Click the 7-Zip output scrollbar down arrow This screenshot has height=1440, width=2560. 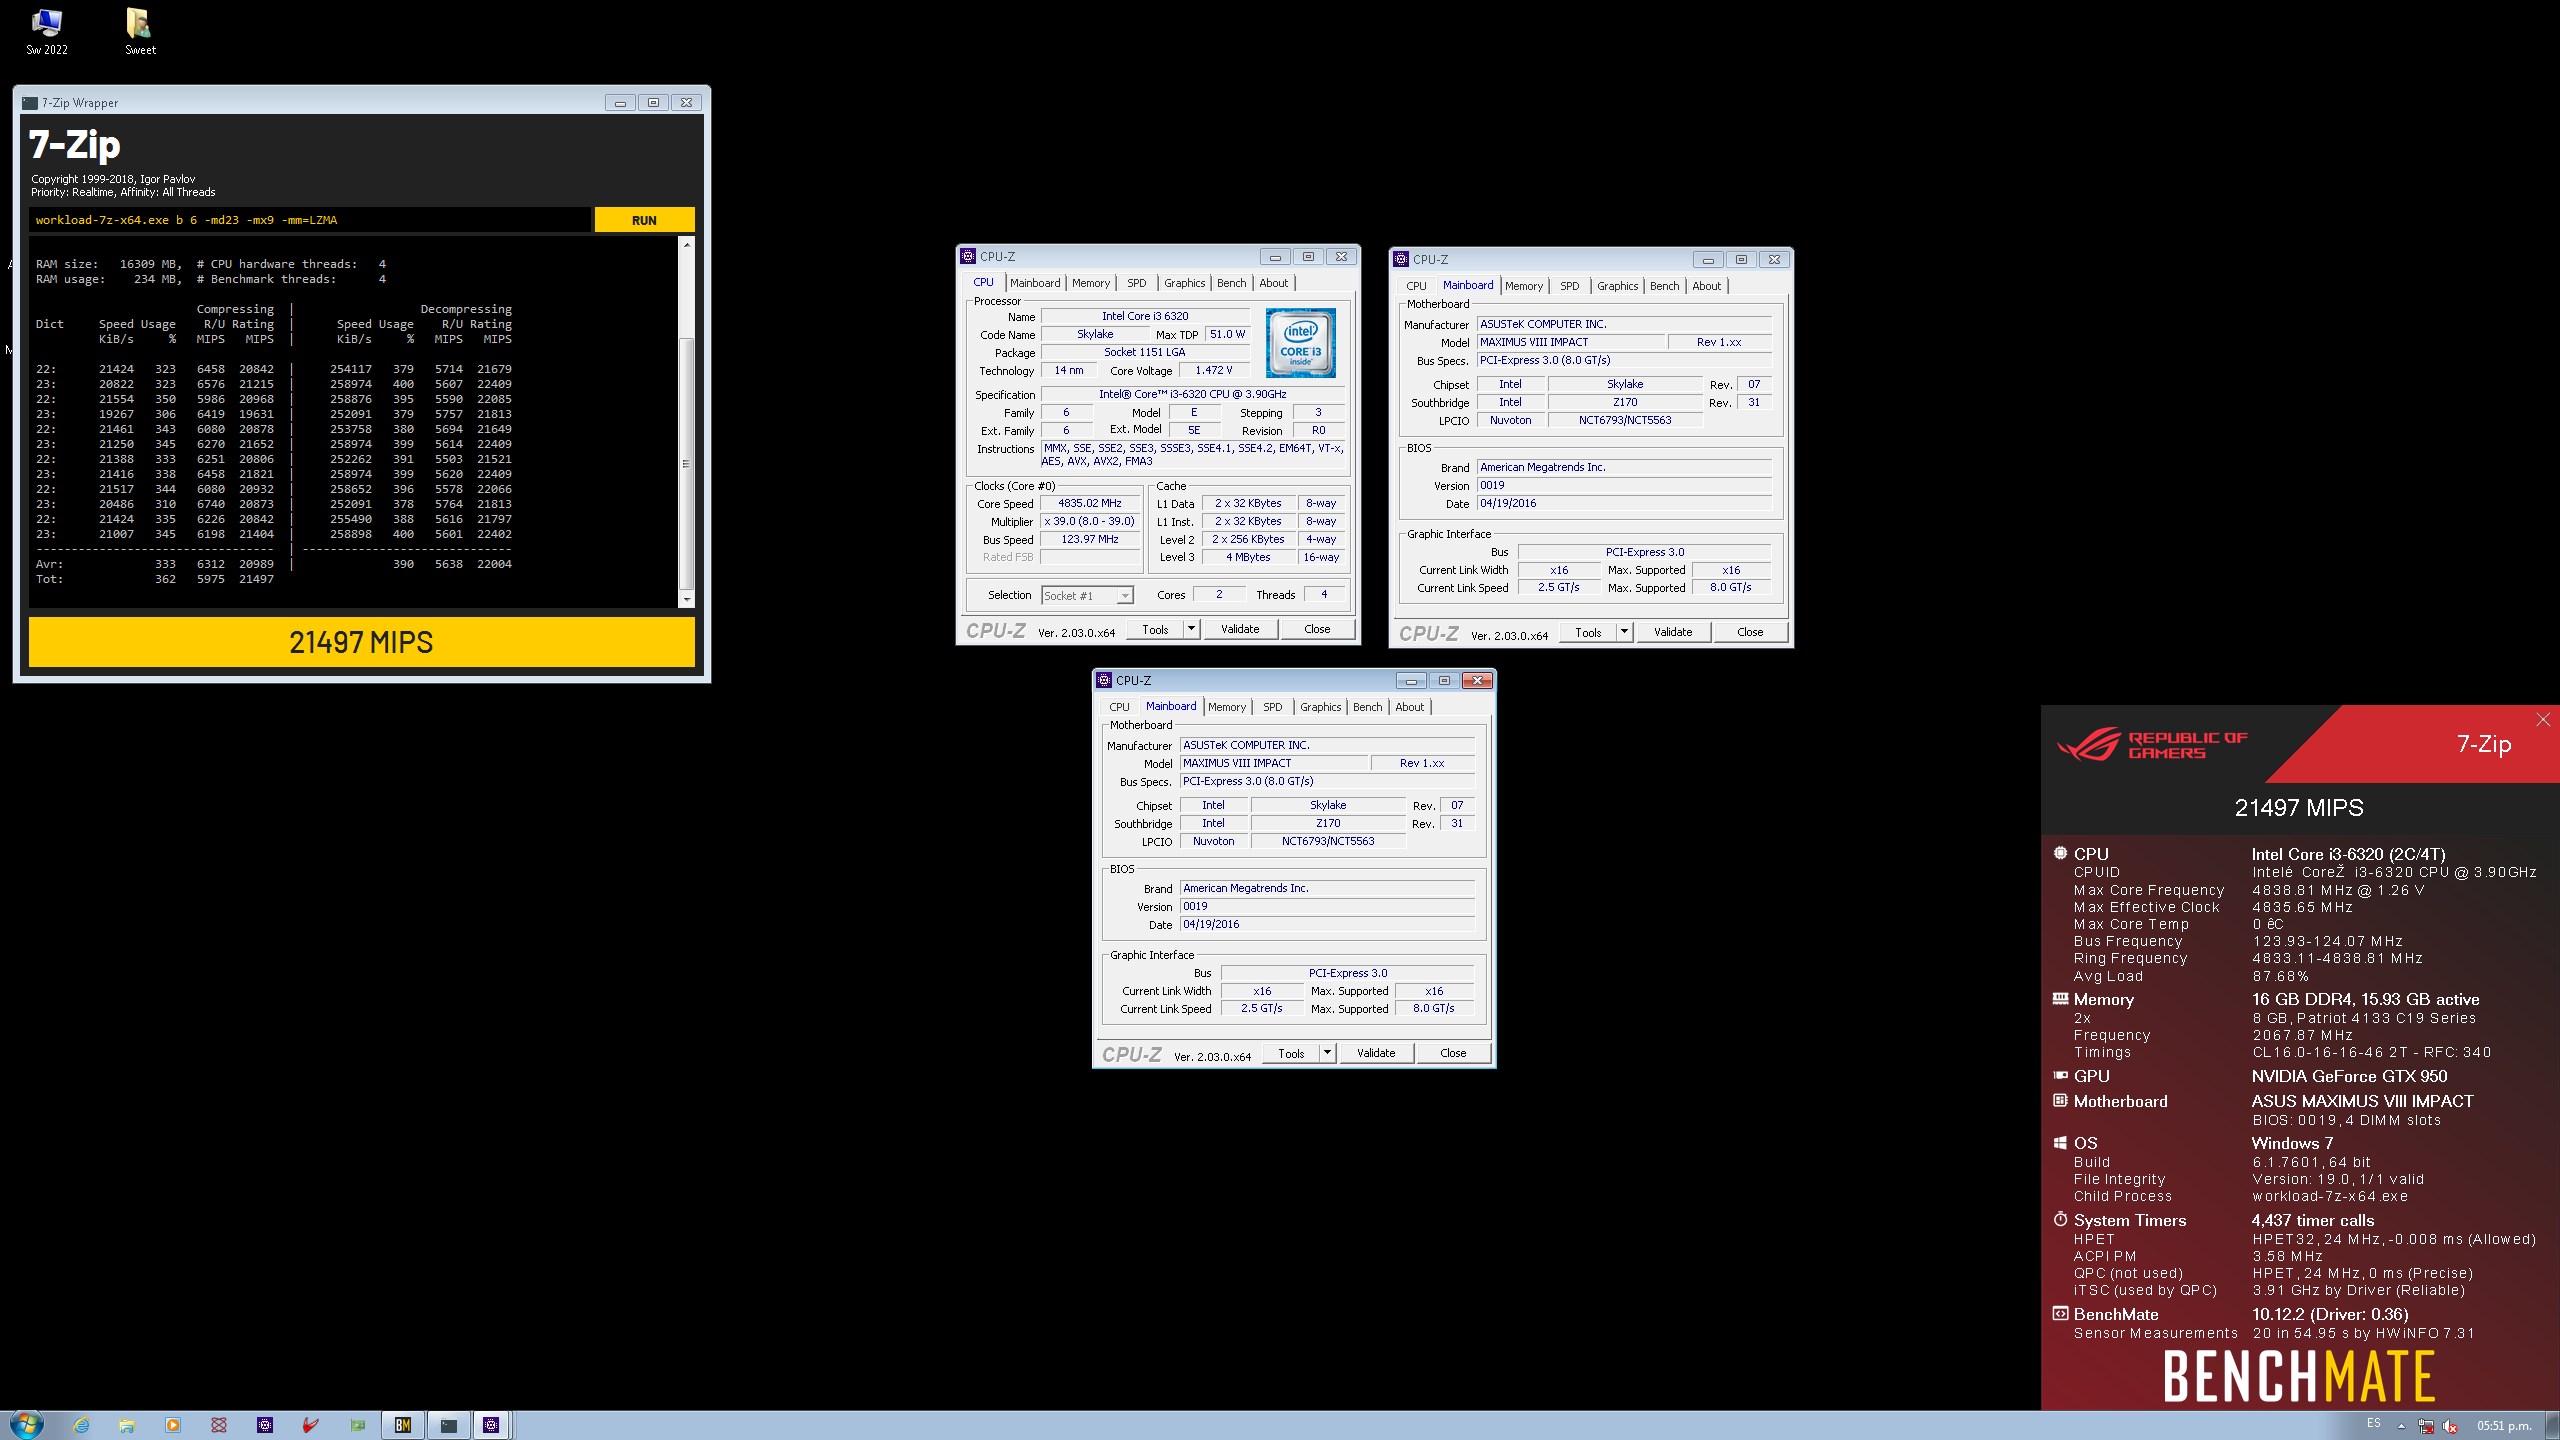click(686, 599)
